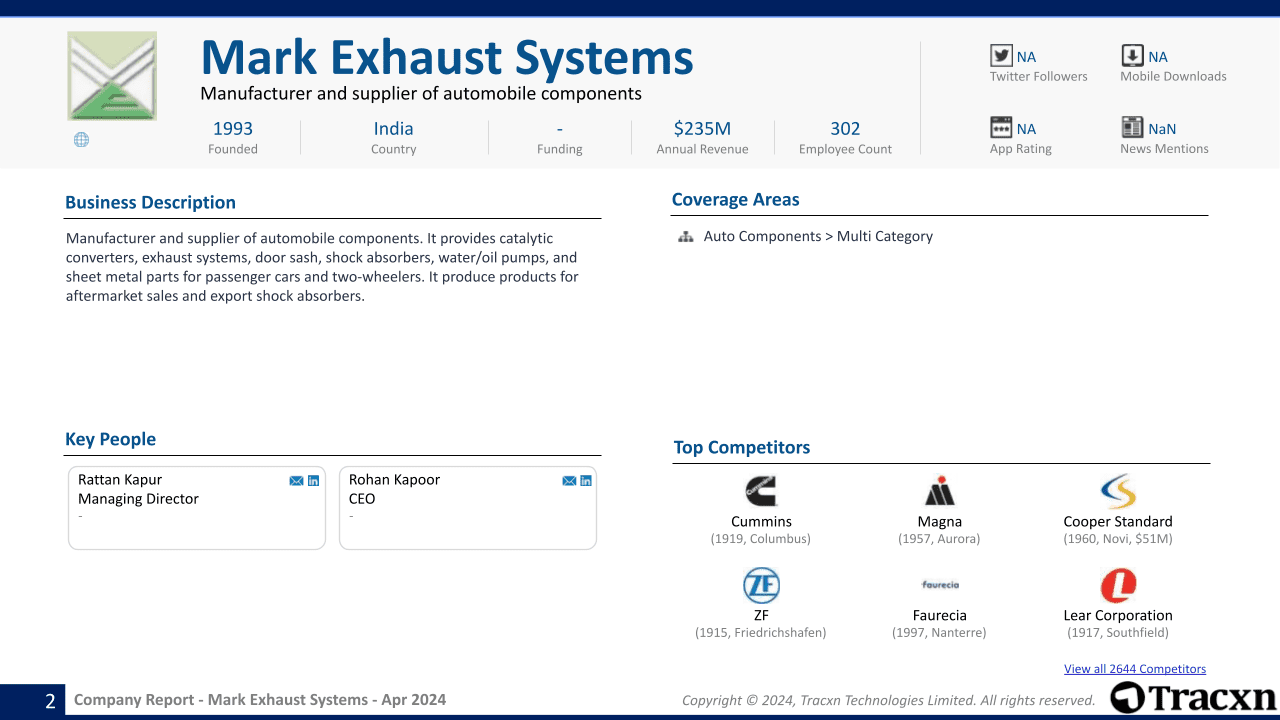Click the App Rating icon
Screen dimensions: 1280x720
[1001, 128]
